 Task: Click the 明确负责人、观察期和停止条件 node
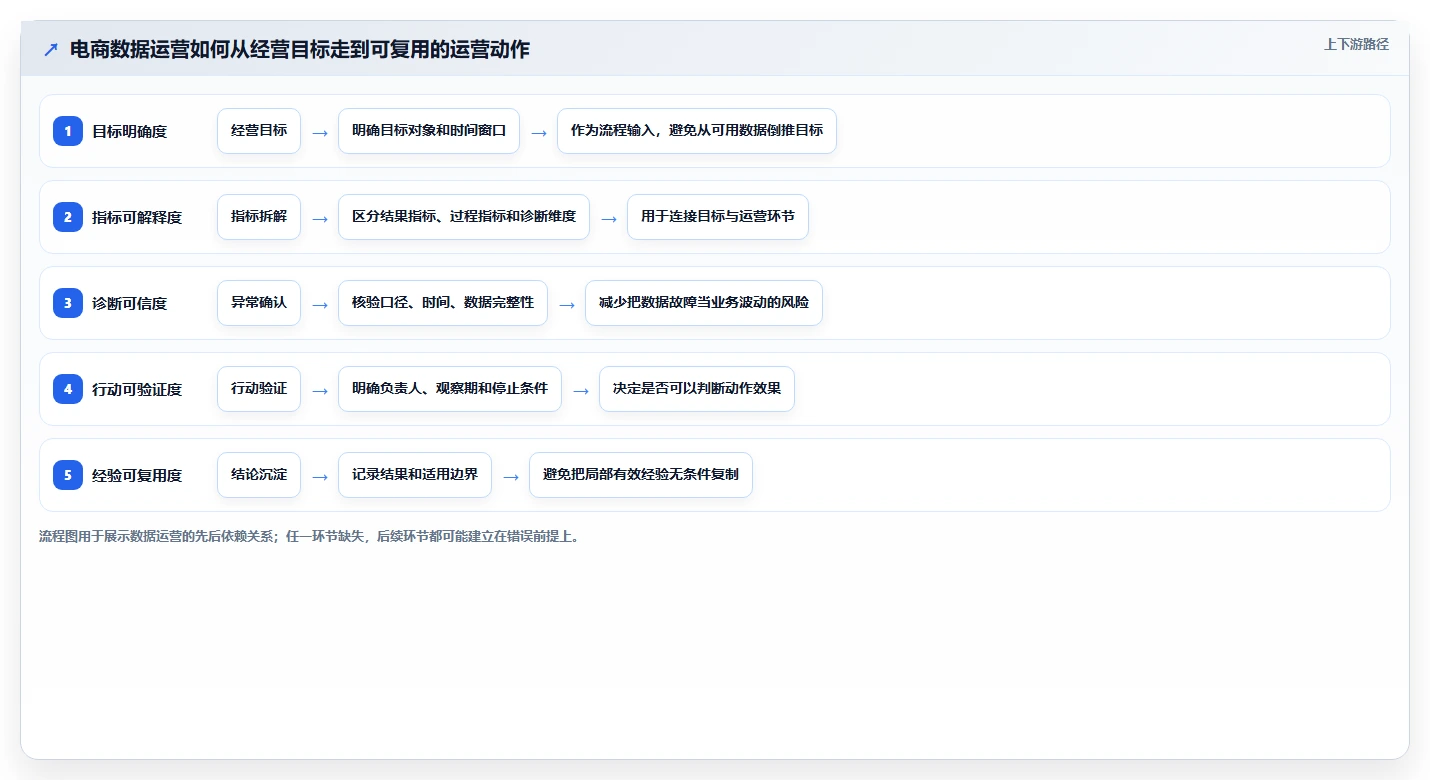point(450,389)
